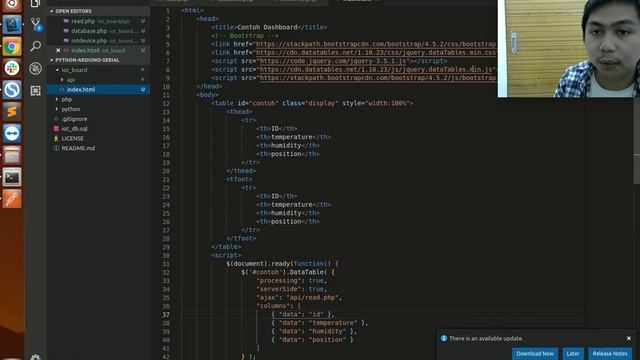Open Postman orange icon in dock

click(12, 199)
